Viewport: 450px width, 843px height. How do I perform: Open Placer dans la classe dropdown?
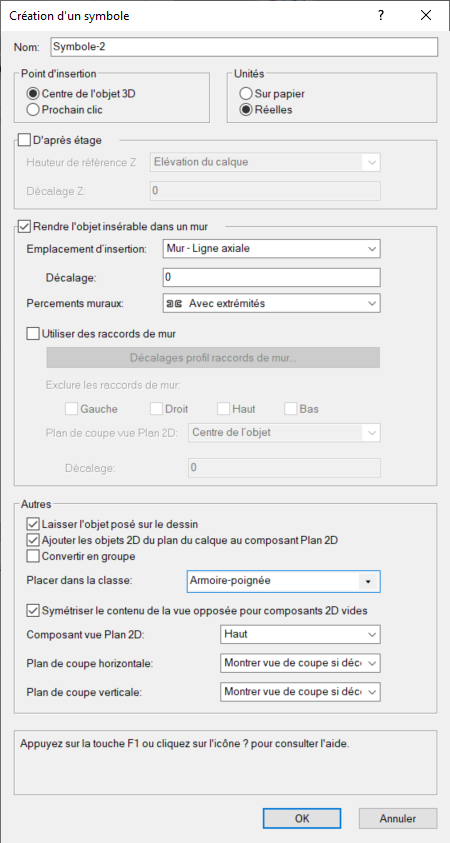click(283, 581)
